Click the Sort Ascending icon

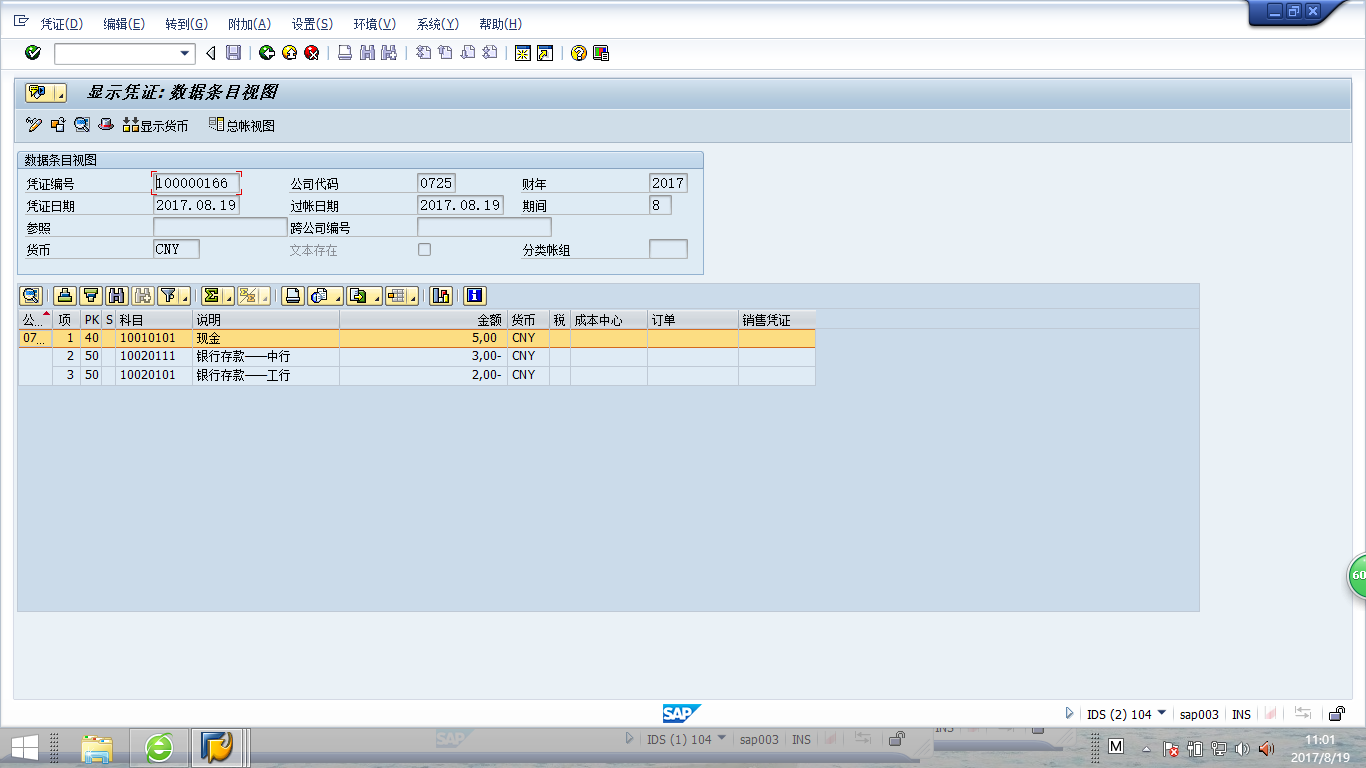point(65,295)
